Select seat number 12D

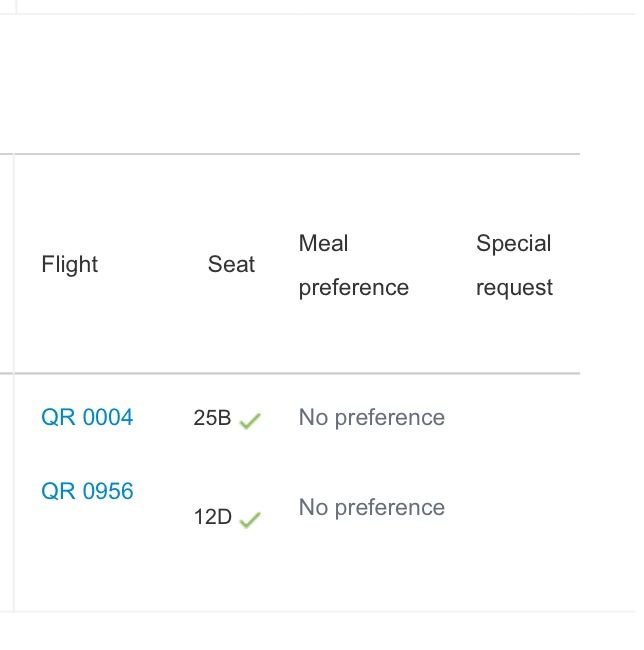coord(213,517)
